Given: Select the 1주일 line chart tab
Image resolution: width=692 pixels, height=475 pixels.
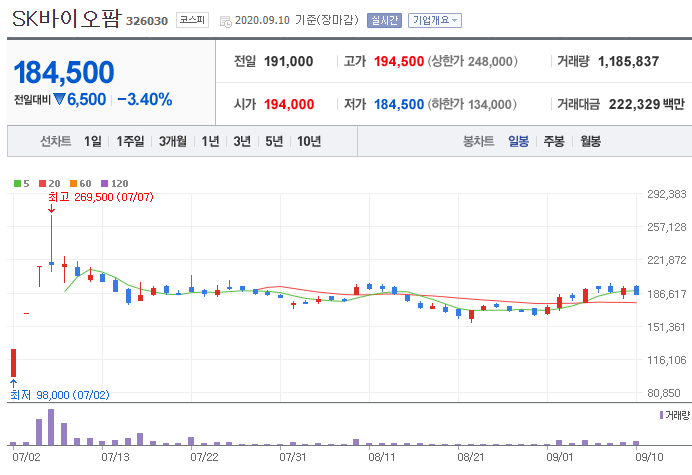Looking at the screenshot, I should pos(130,141).
